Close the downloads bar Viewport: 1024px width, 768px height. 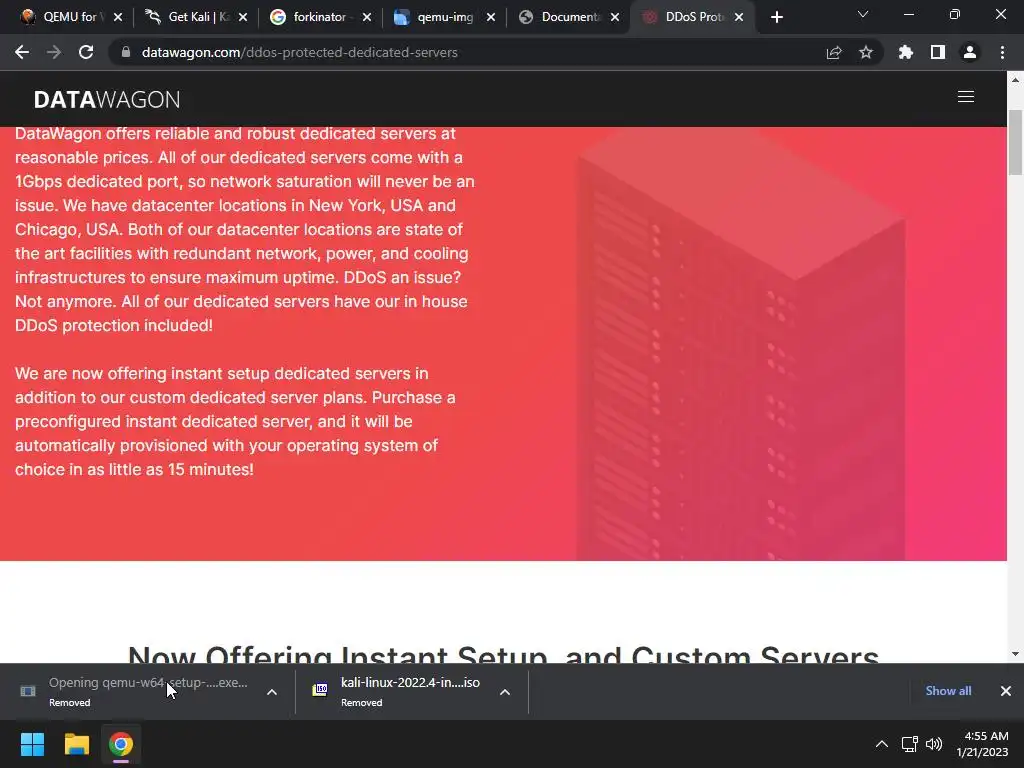point(1006,691)
